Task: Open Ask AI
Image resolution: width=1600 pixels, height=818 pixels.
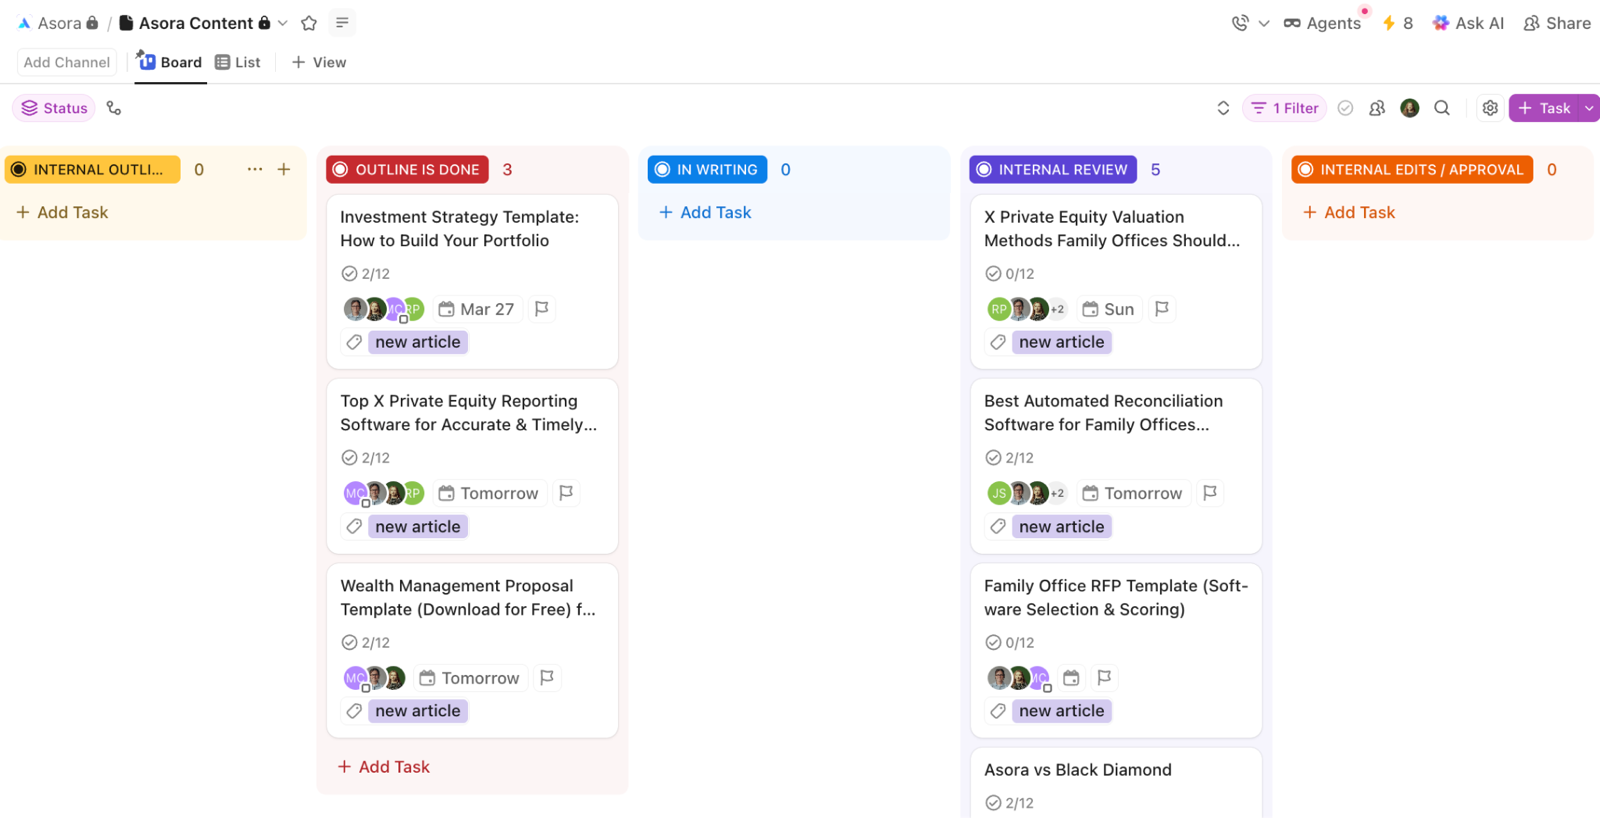Action: [1468, 23]
